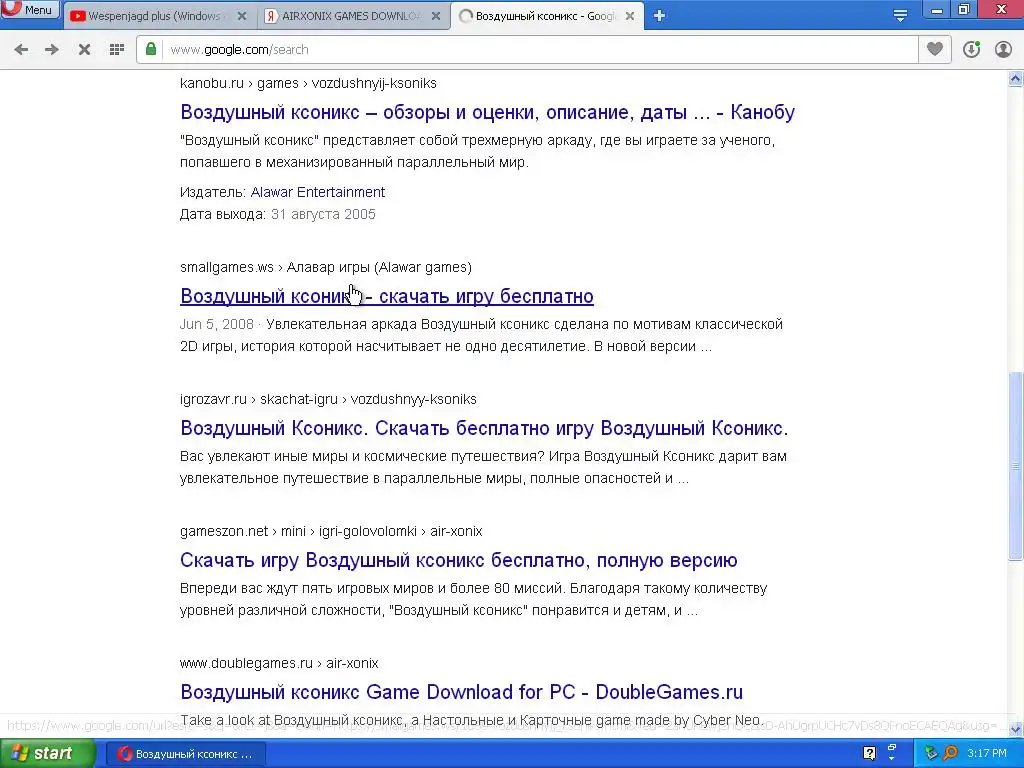Click the vertical scrollbar thumb
Viewport: 1024px width, 768px height.
pyautogui.click(x=1016, y=466)
